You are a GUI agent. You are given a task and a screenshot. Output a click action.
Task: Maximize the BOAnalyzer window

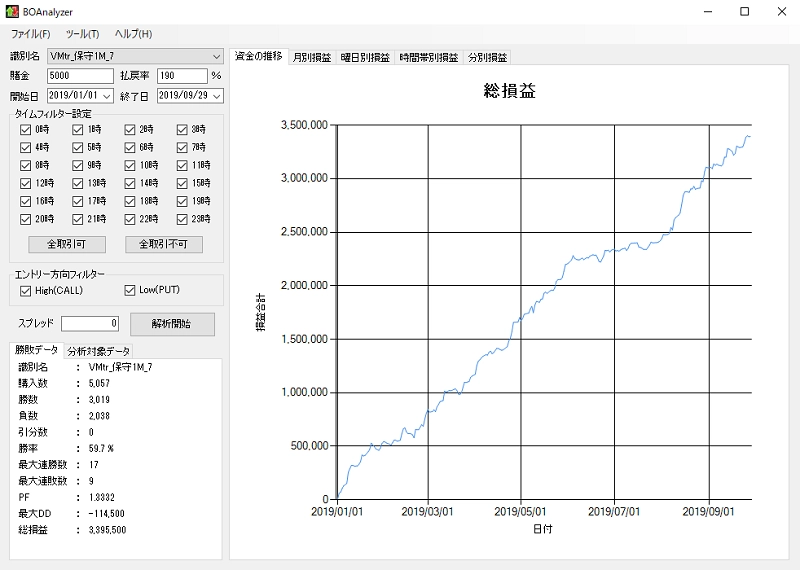tap(744, 11)
